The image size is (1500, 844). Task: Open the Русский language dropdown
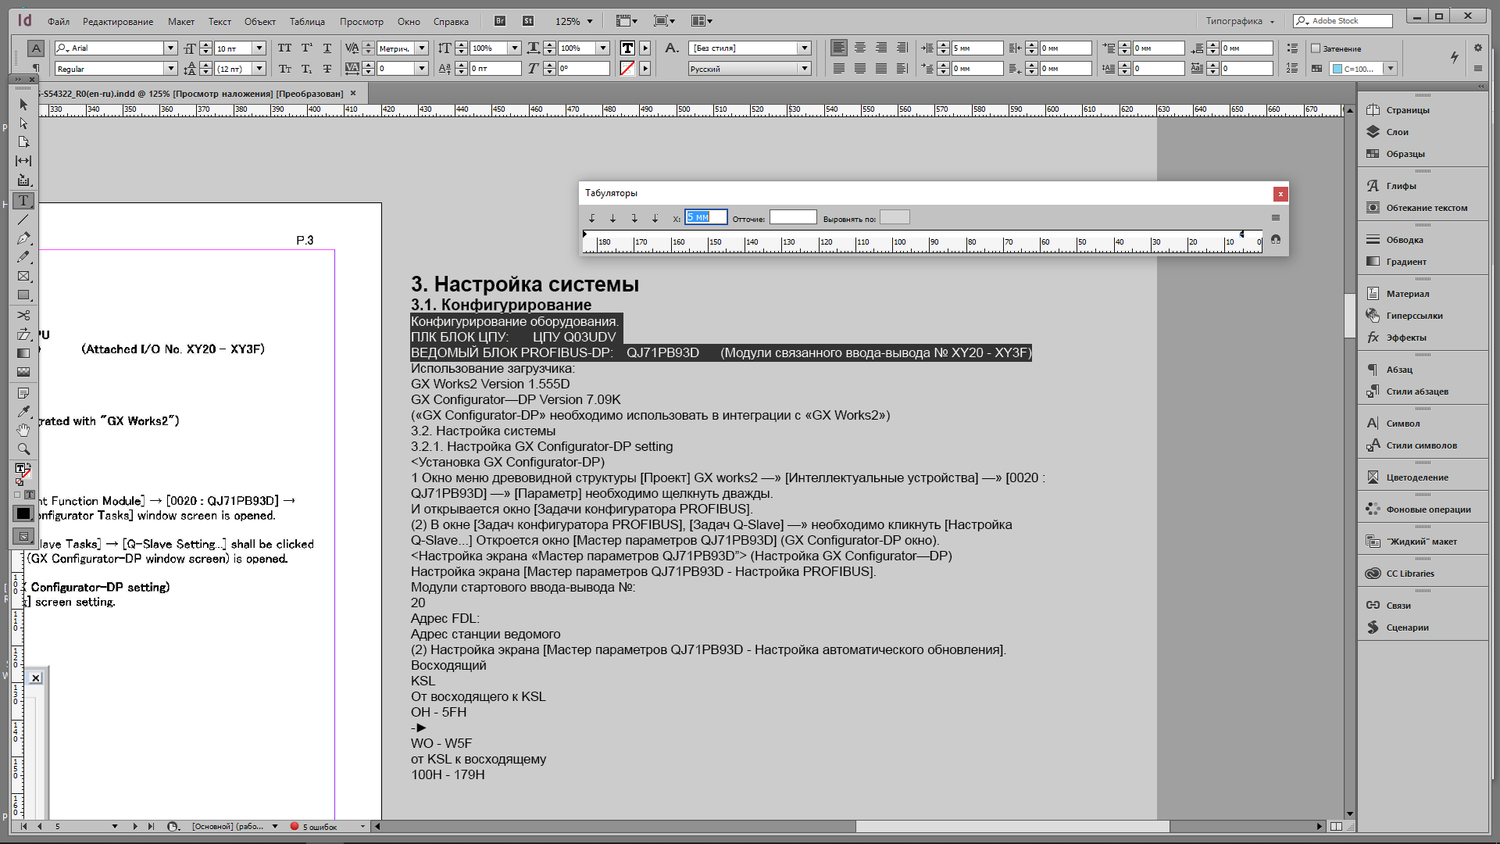[x=804, y=69]
